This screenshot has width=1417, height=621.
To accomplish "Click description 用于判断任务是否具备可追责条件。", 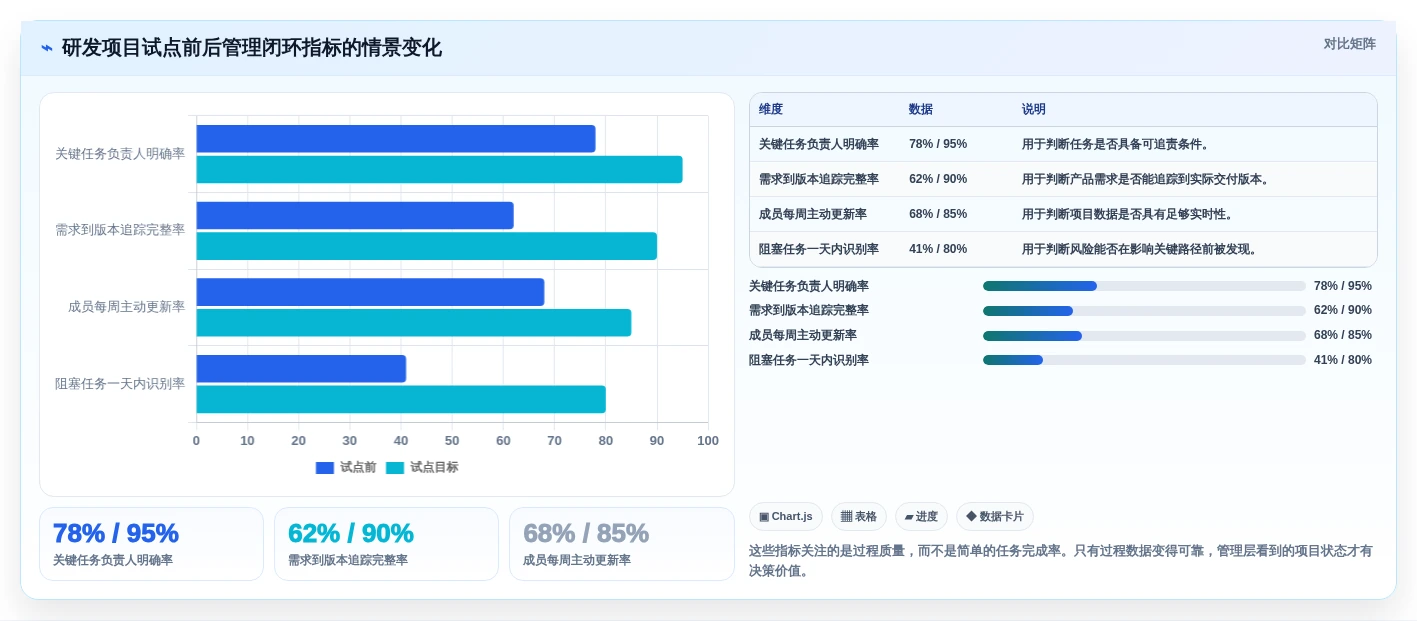I will click(1118, 144).
